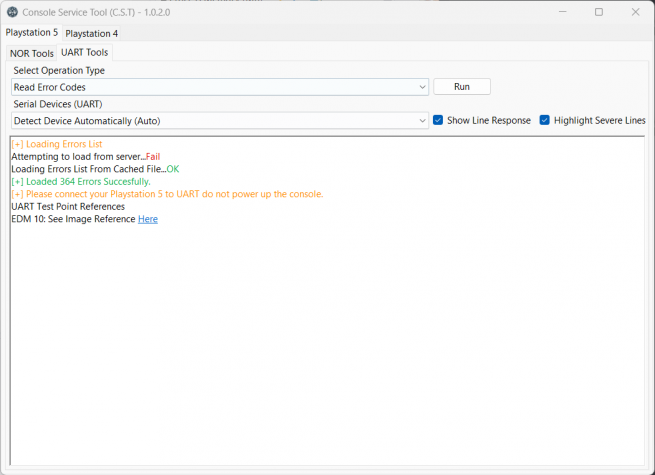Open the EDM 10 image reference Here link
655x475 pixels.
point(147,219)
